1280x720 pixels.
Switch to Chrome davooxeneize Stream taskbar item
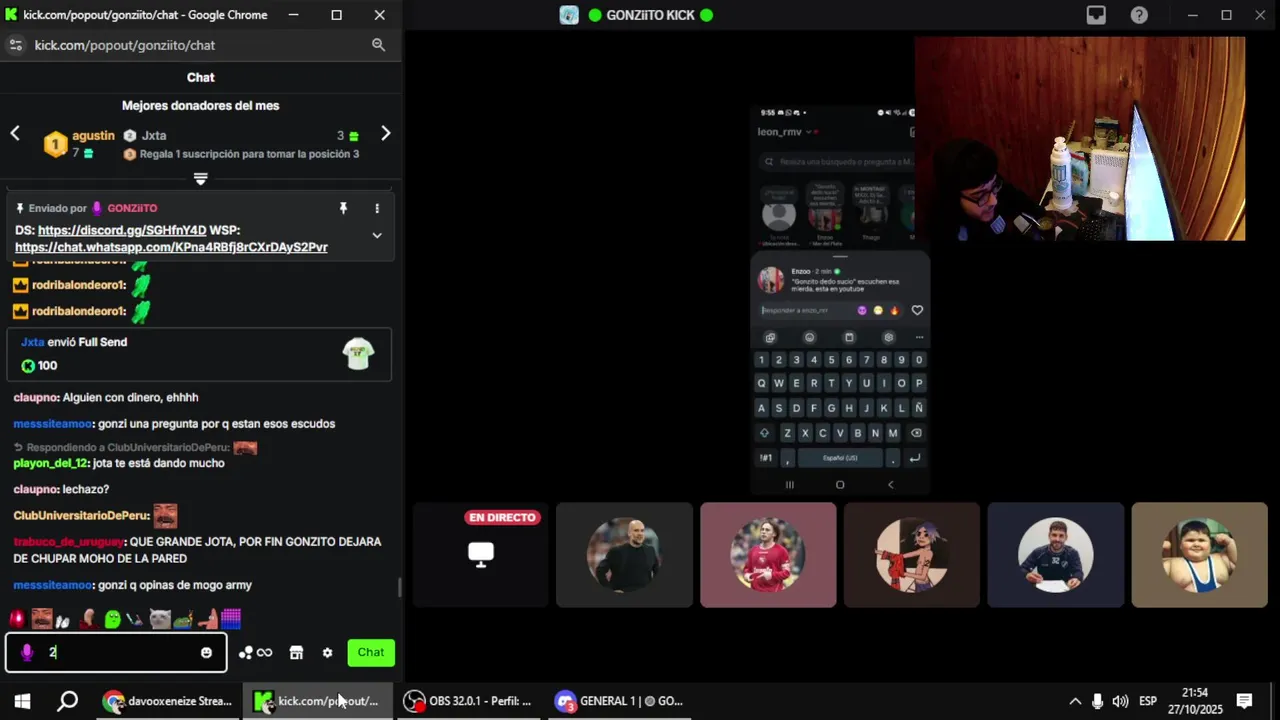pyautogui.click(x=169, y=701)
